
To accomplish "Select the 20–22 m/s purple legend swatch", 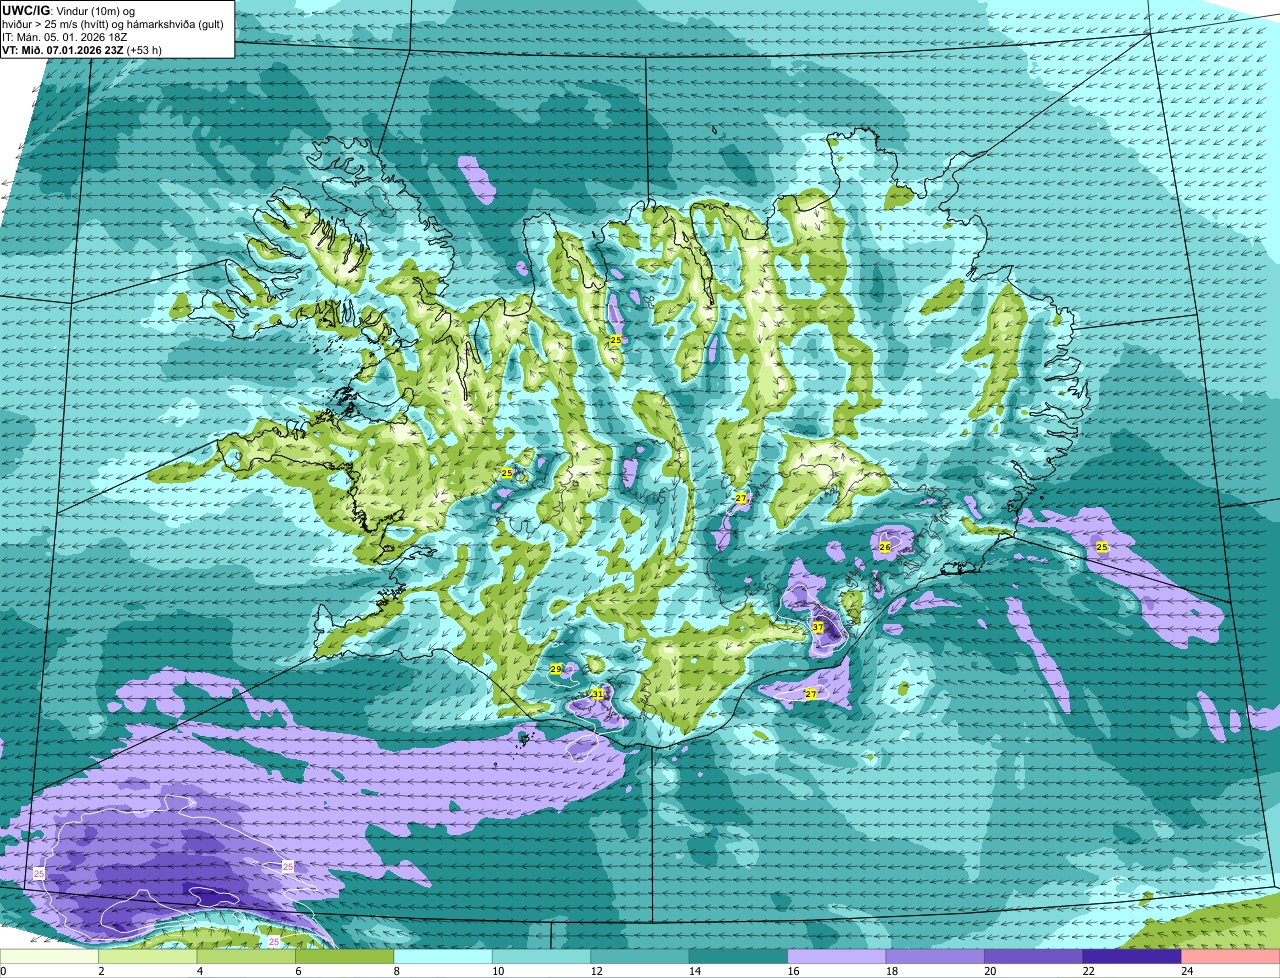I will tap(1034, 957).
